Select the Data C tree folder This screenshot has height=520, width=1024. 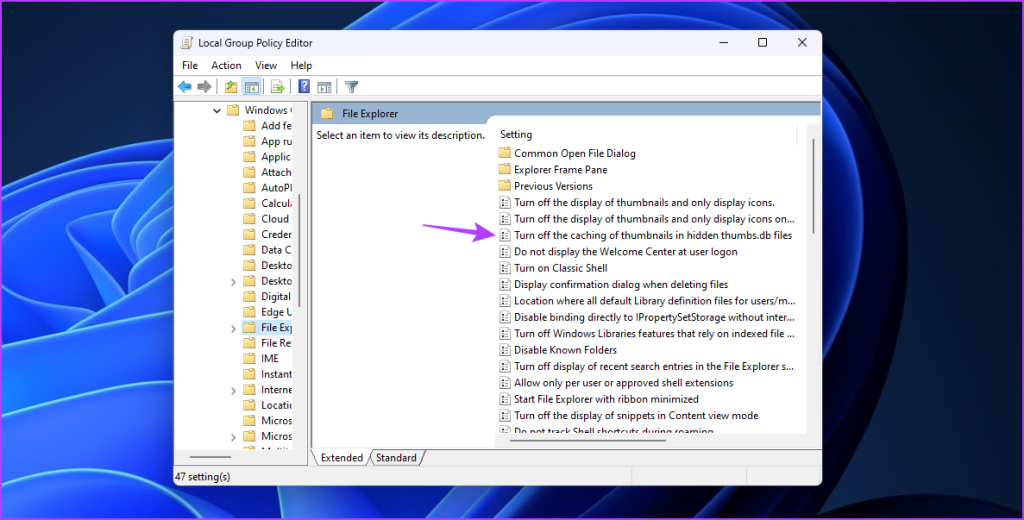pyautogui.click(x=267, y=250)
